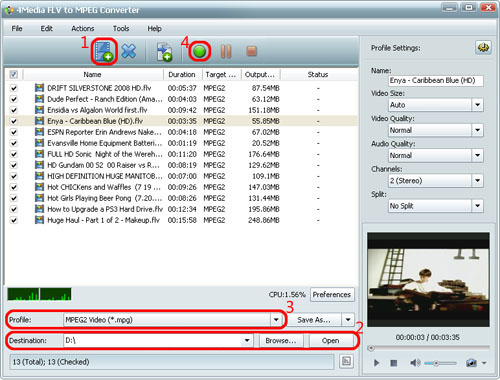Click the orange Pause toolbar icon
Viewport: 500px width, 380px height.
tap(226, 51)
